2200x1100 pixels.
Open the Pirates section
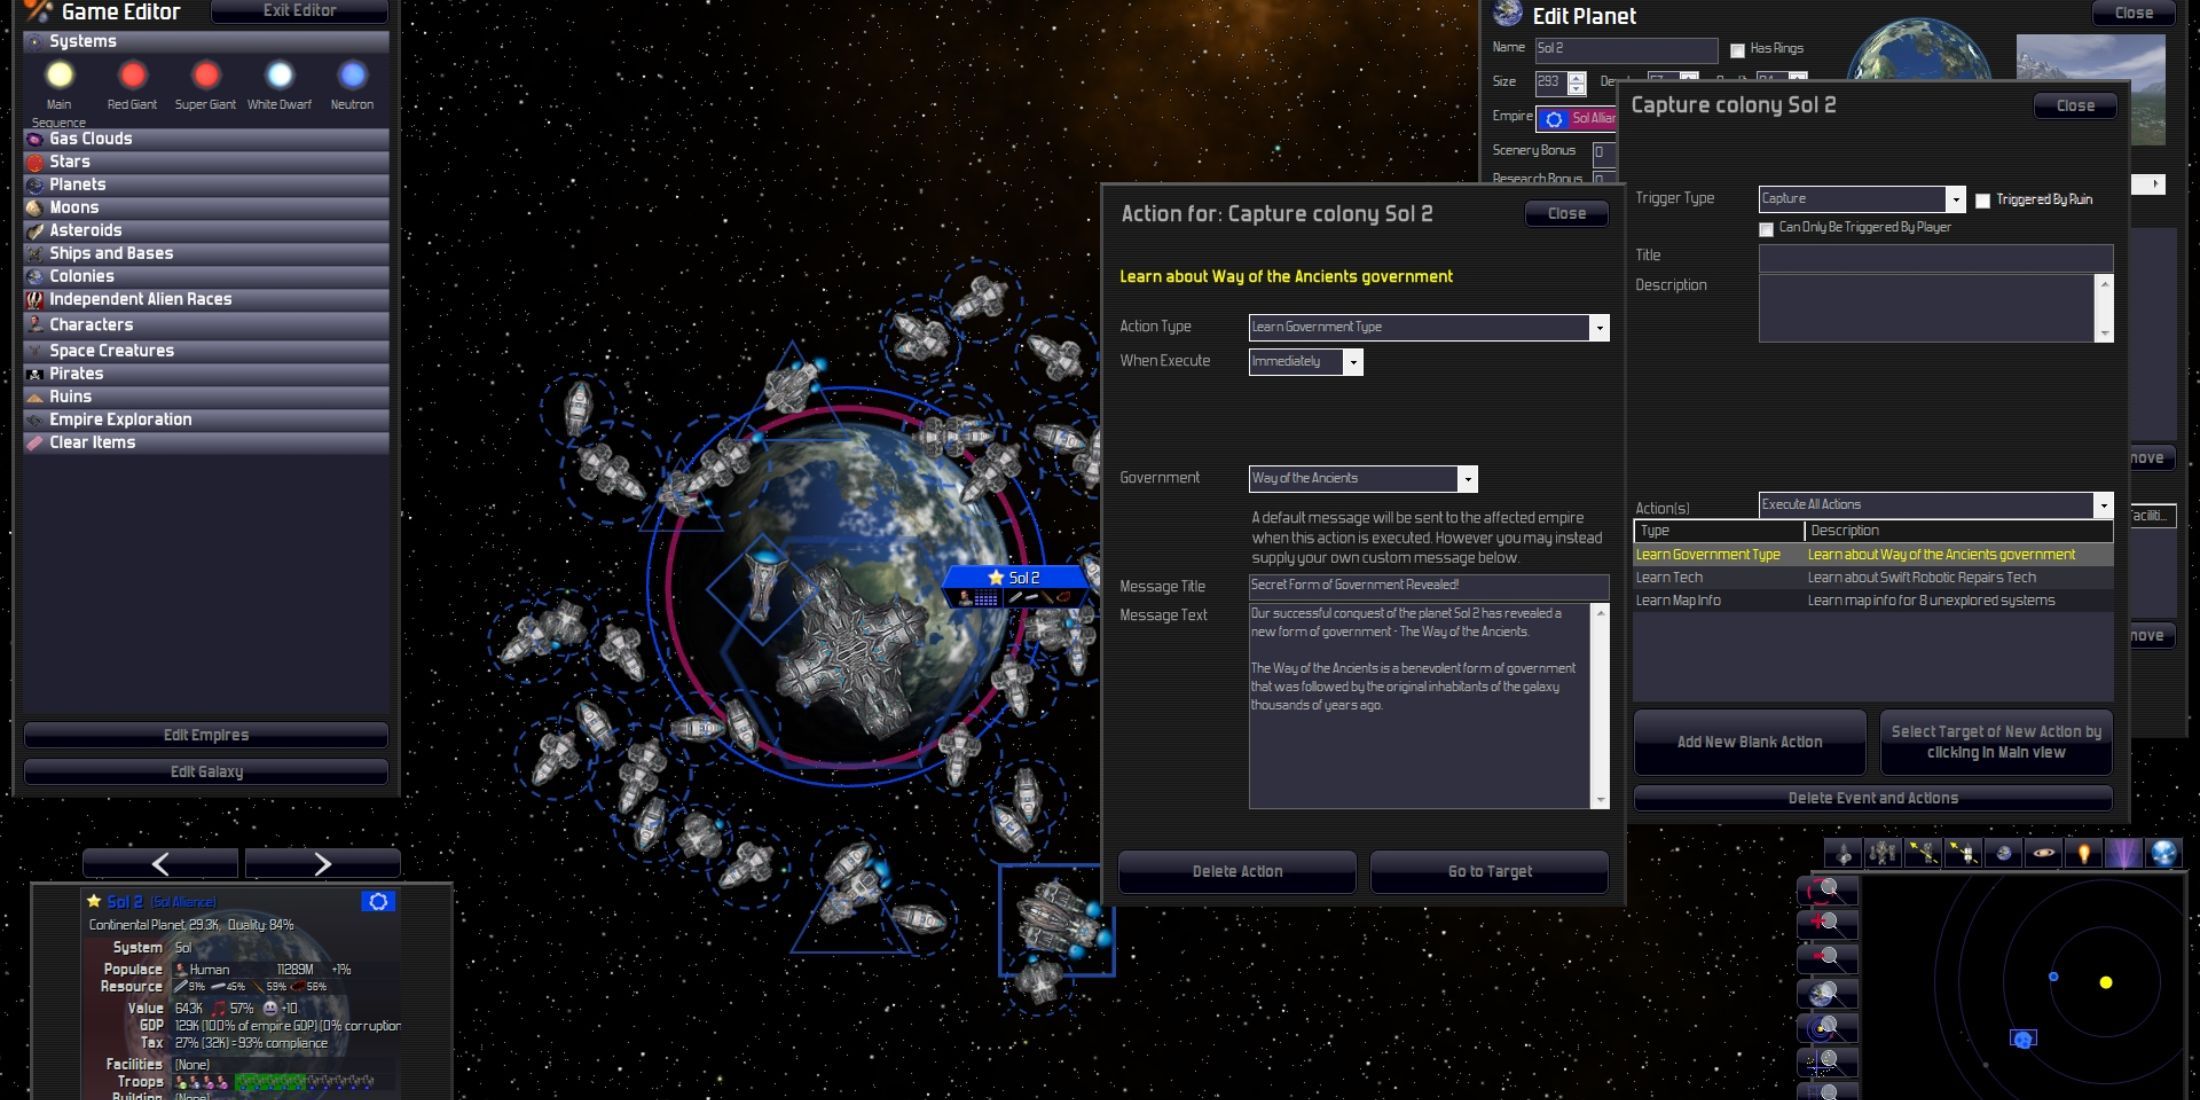coord(206,374)
